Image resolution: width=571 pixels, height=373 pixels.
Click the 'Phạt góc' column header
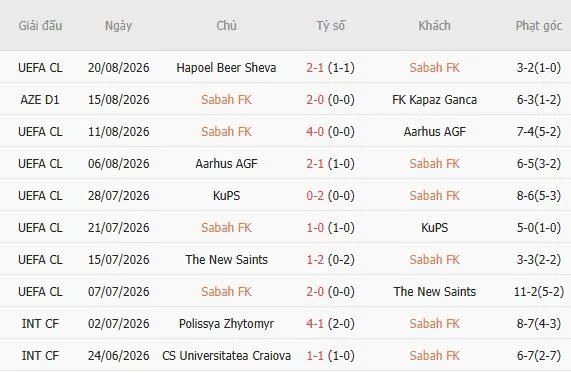539,26
